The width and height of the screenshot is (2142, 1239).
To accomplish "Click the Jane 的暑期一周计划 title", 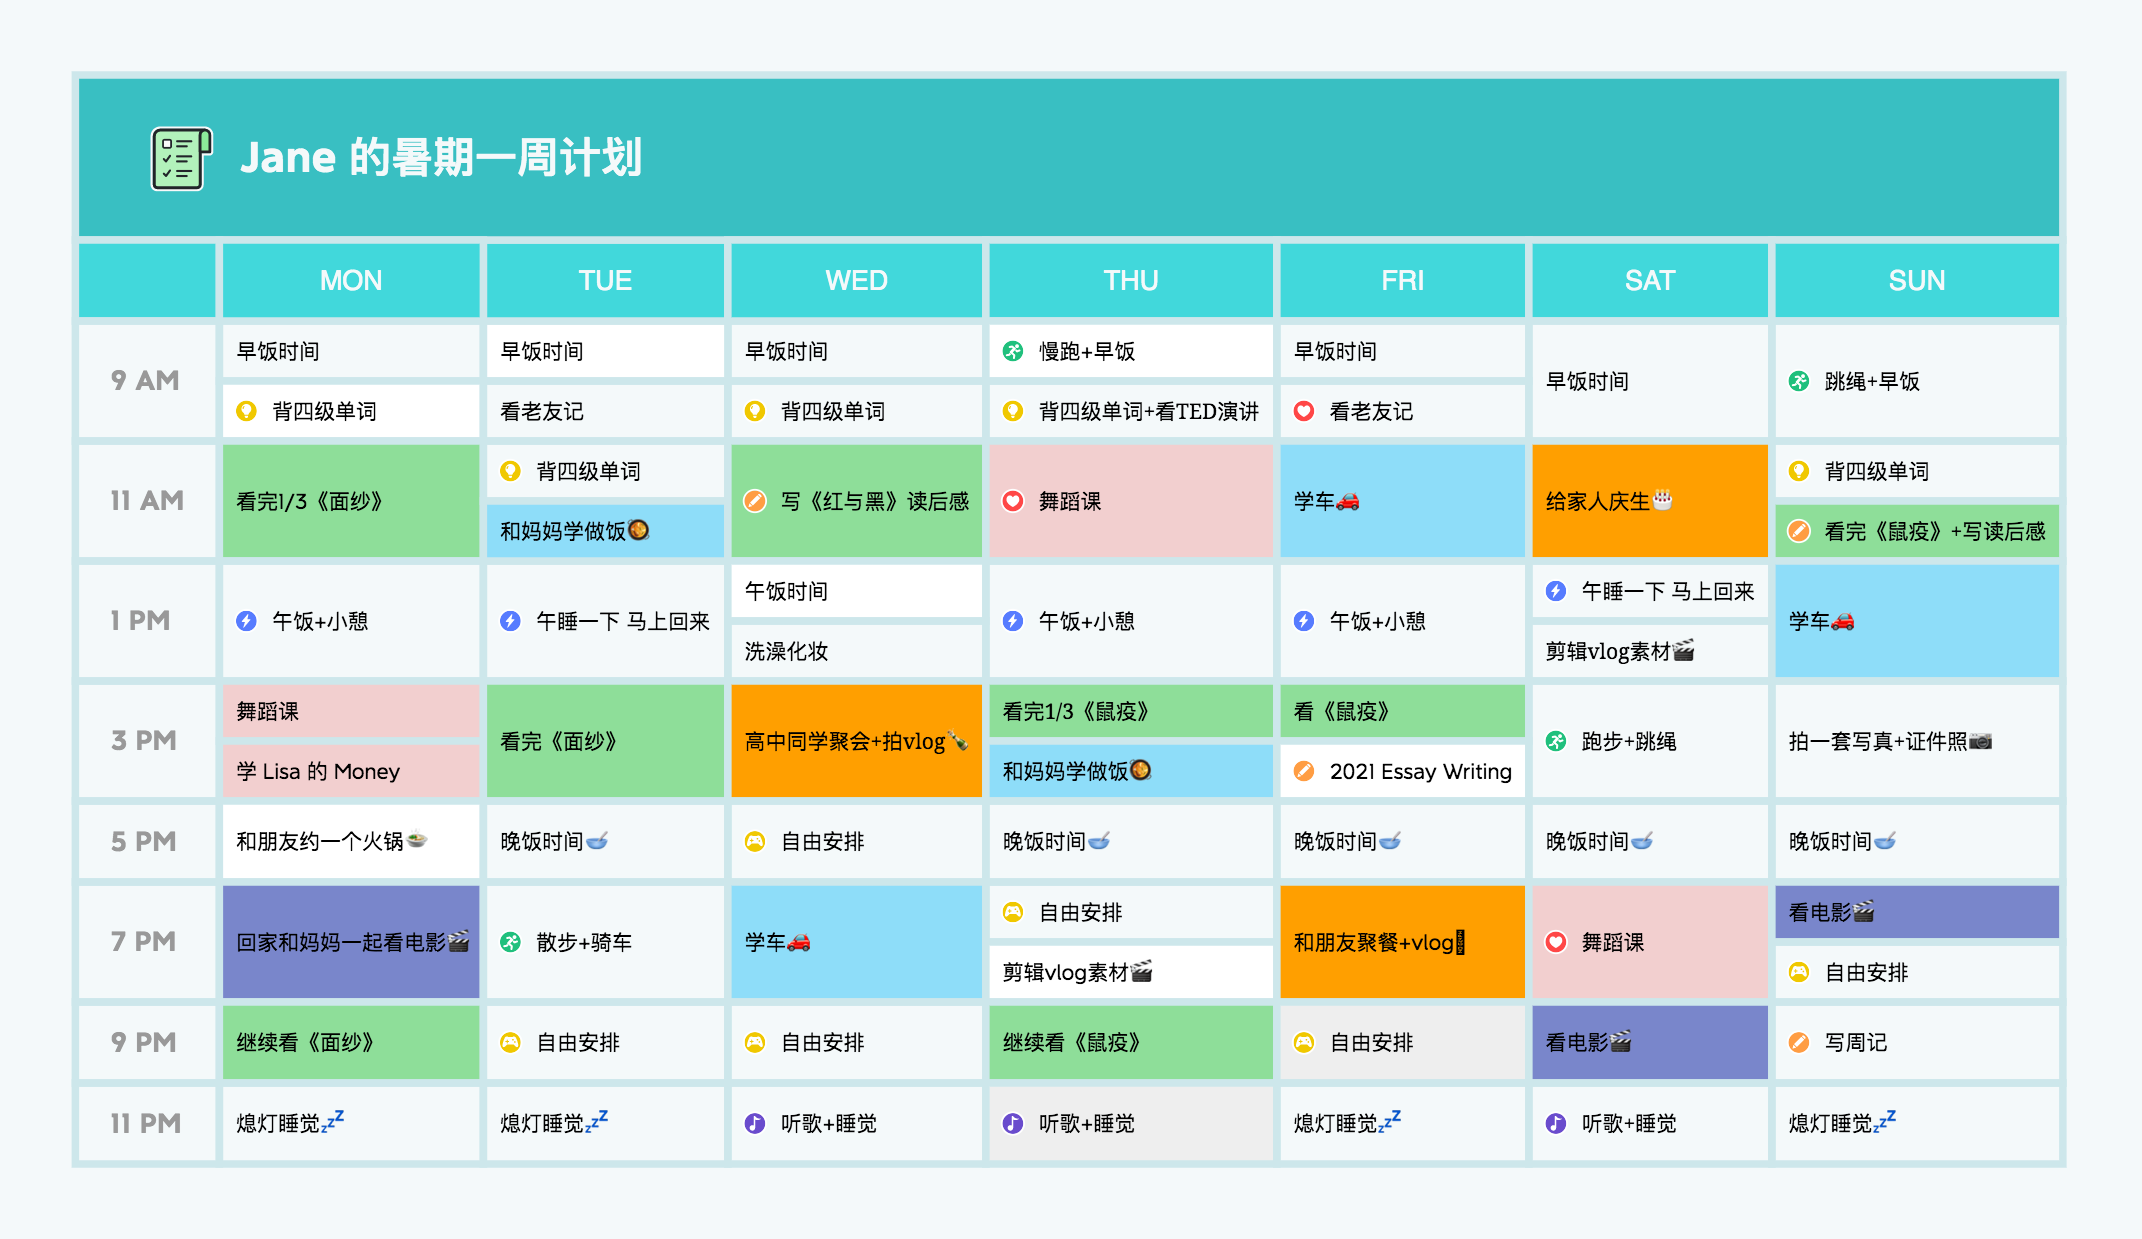I will [x=441, y=158].
